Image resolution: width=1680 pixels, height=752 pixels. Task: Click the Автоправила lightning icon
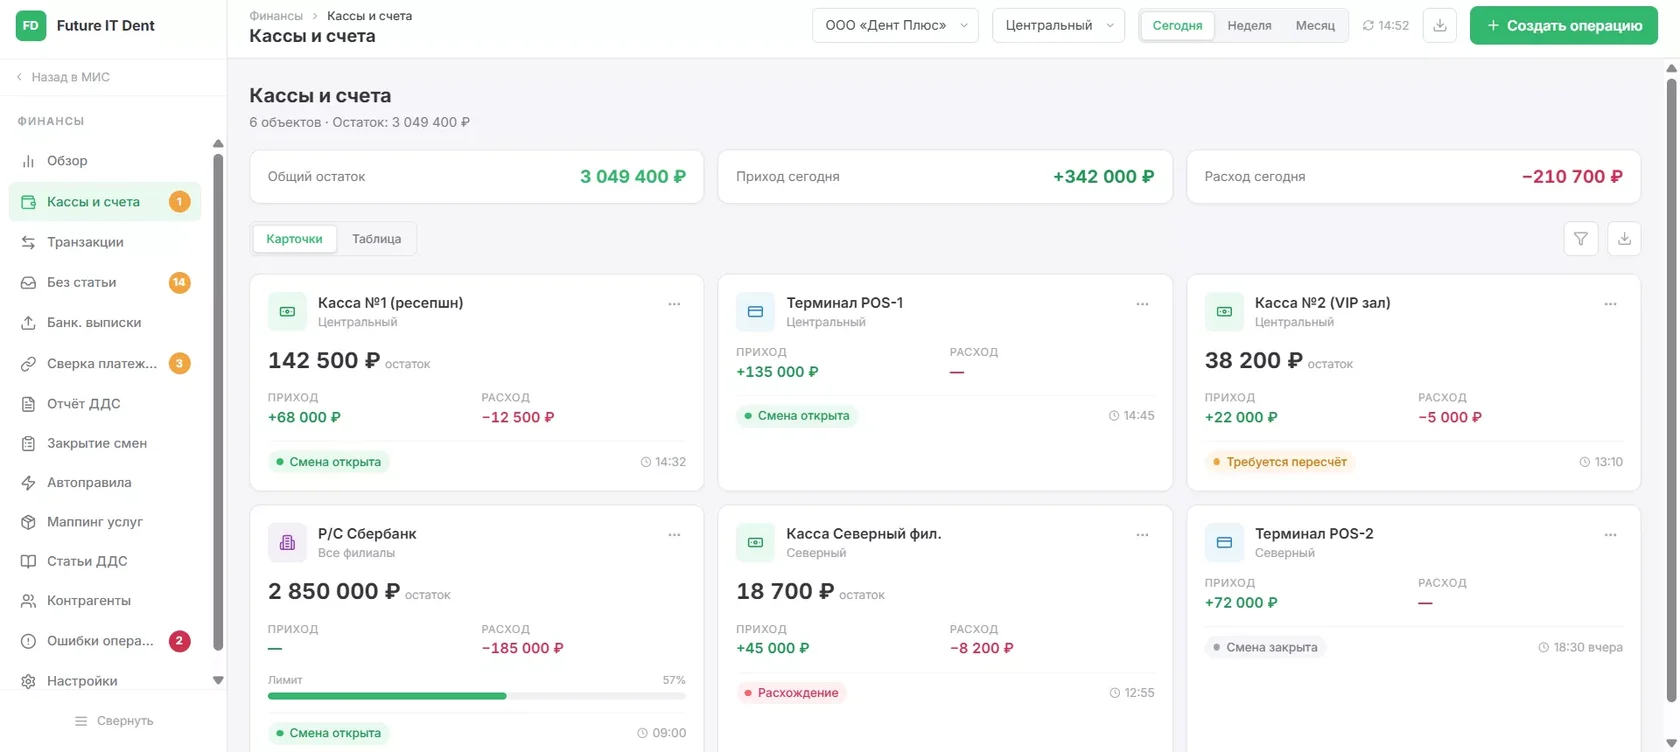[x=29, y=483]
